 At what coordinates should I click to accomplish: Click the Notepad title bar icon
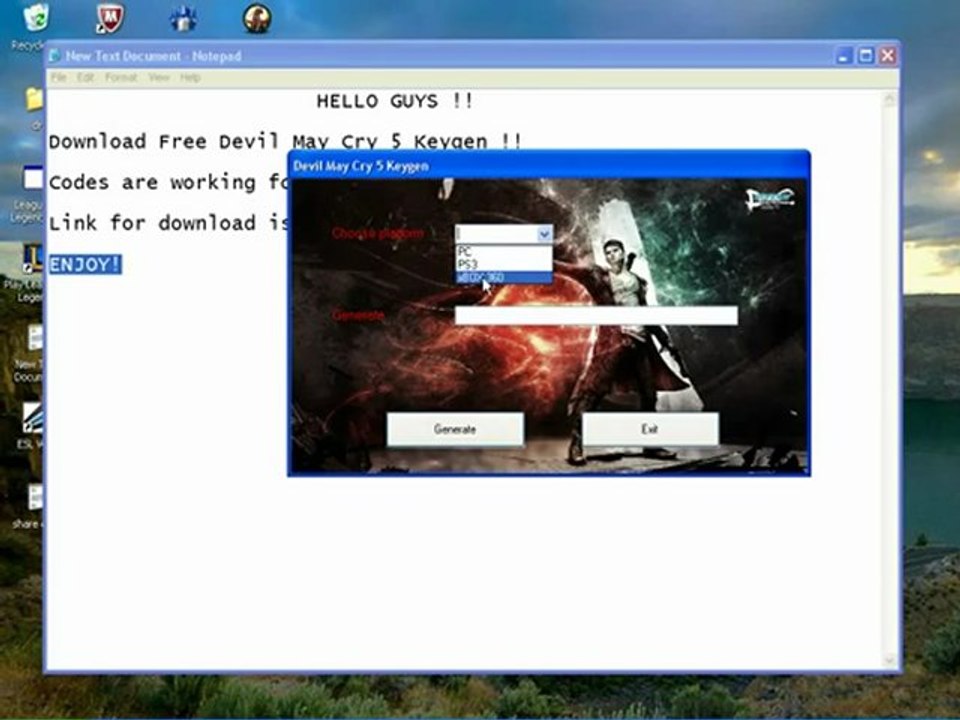[54, 56]
